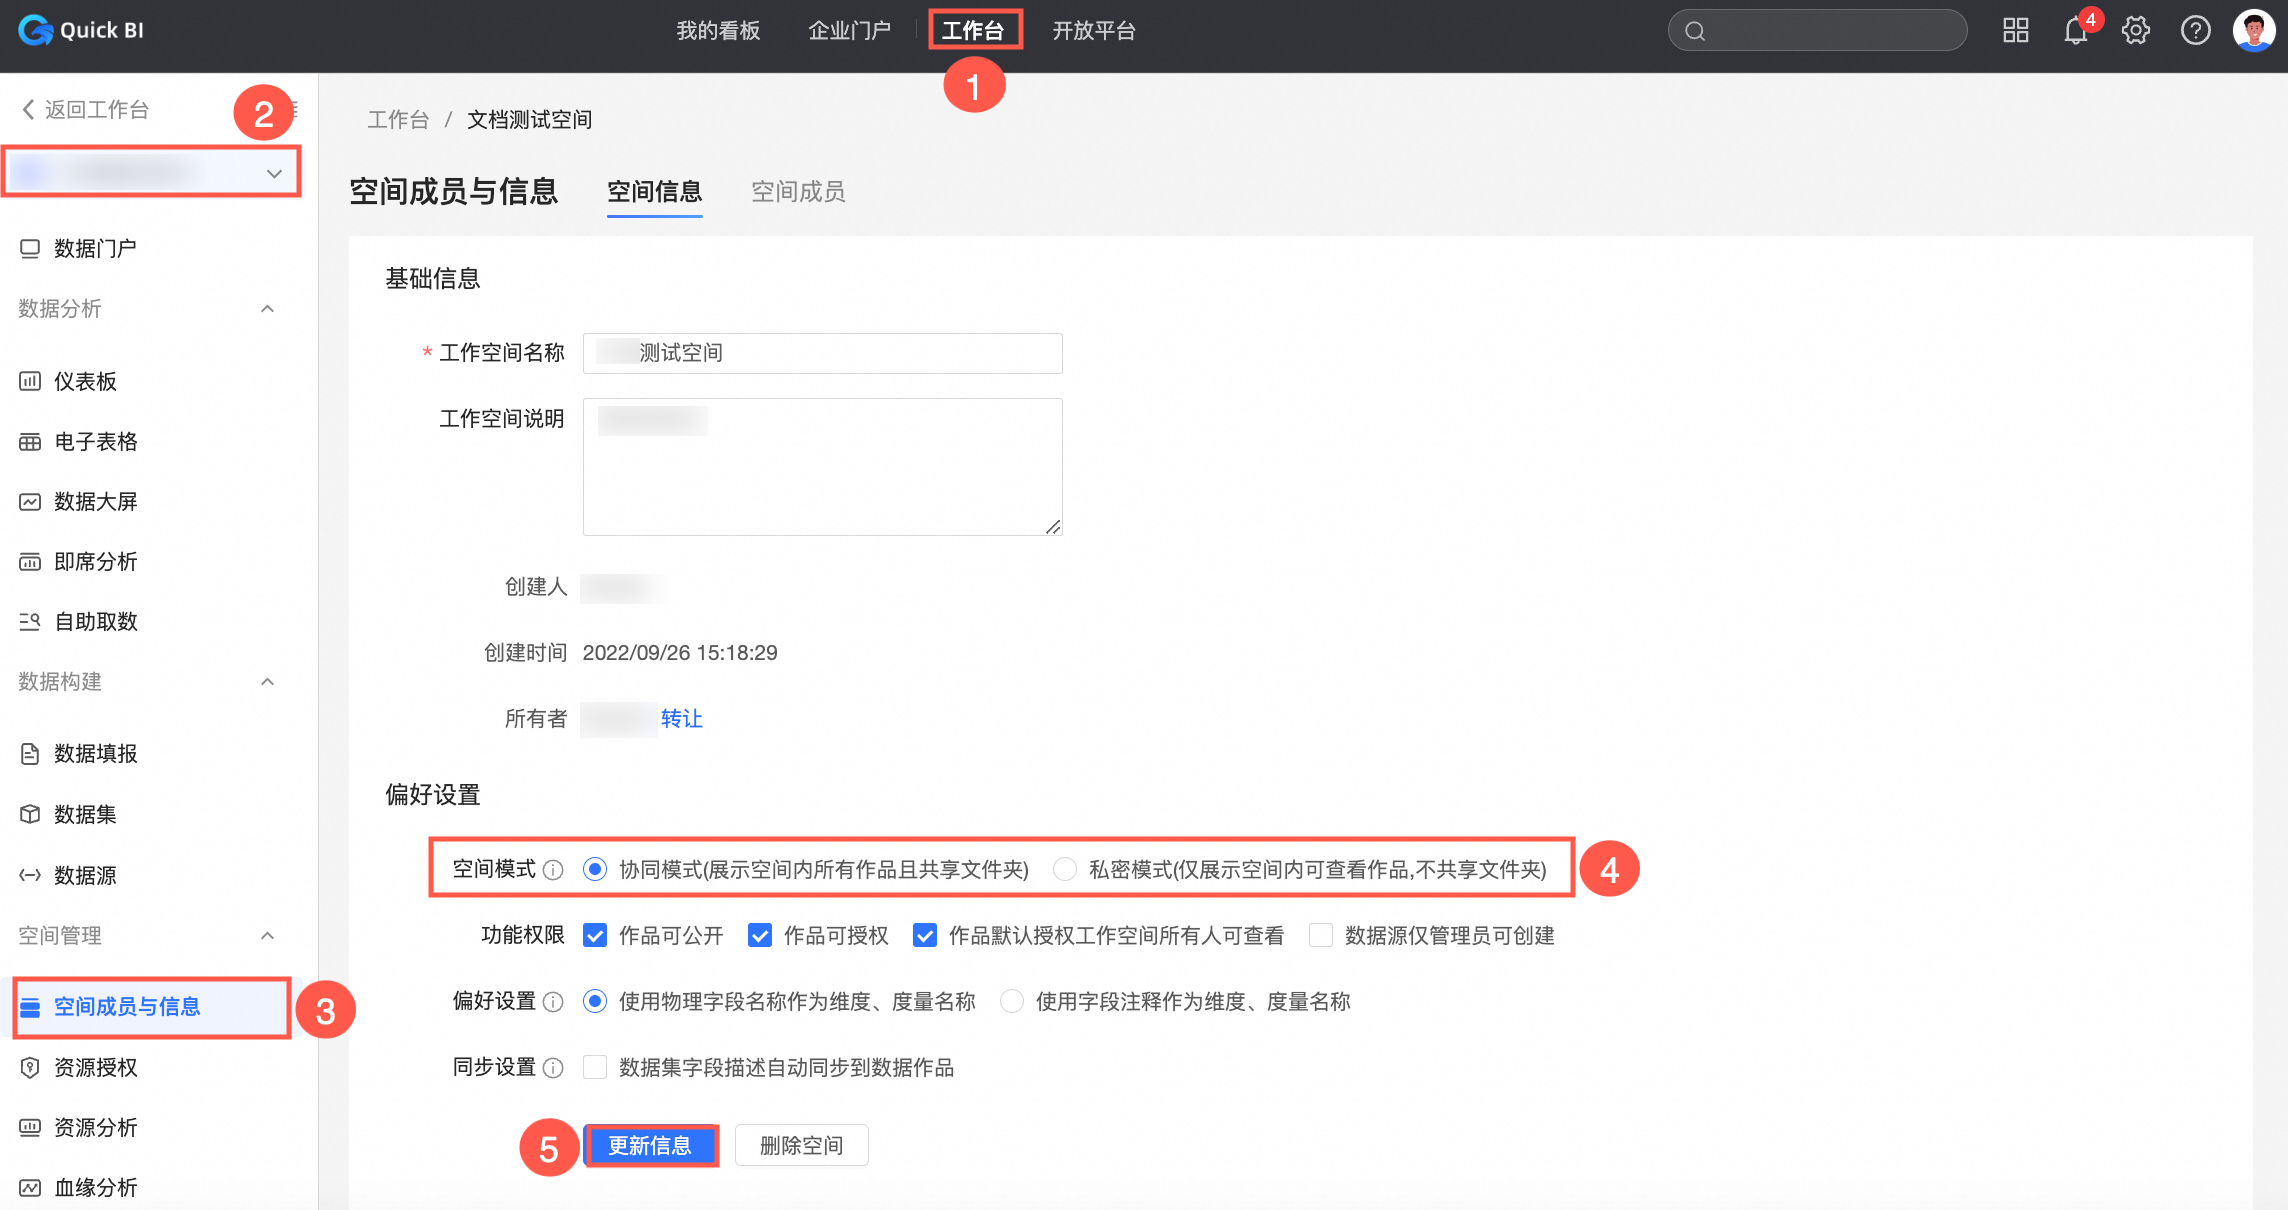Click the 资源授权 shield icon

coord(30,1067)
